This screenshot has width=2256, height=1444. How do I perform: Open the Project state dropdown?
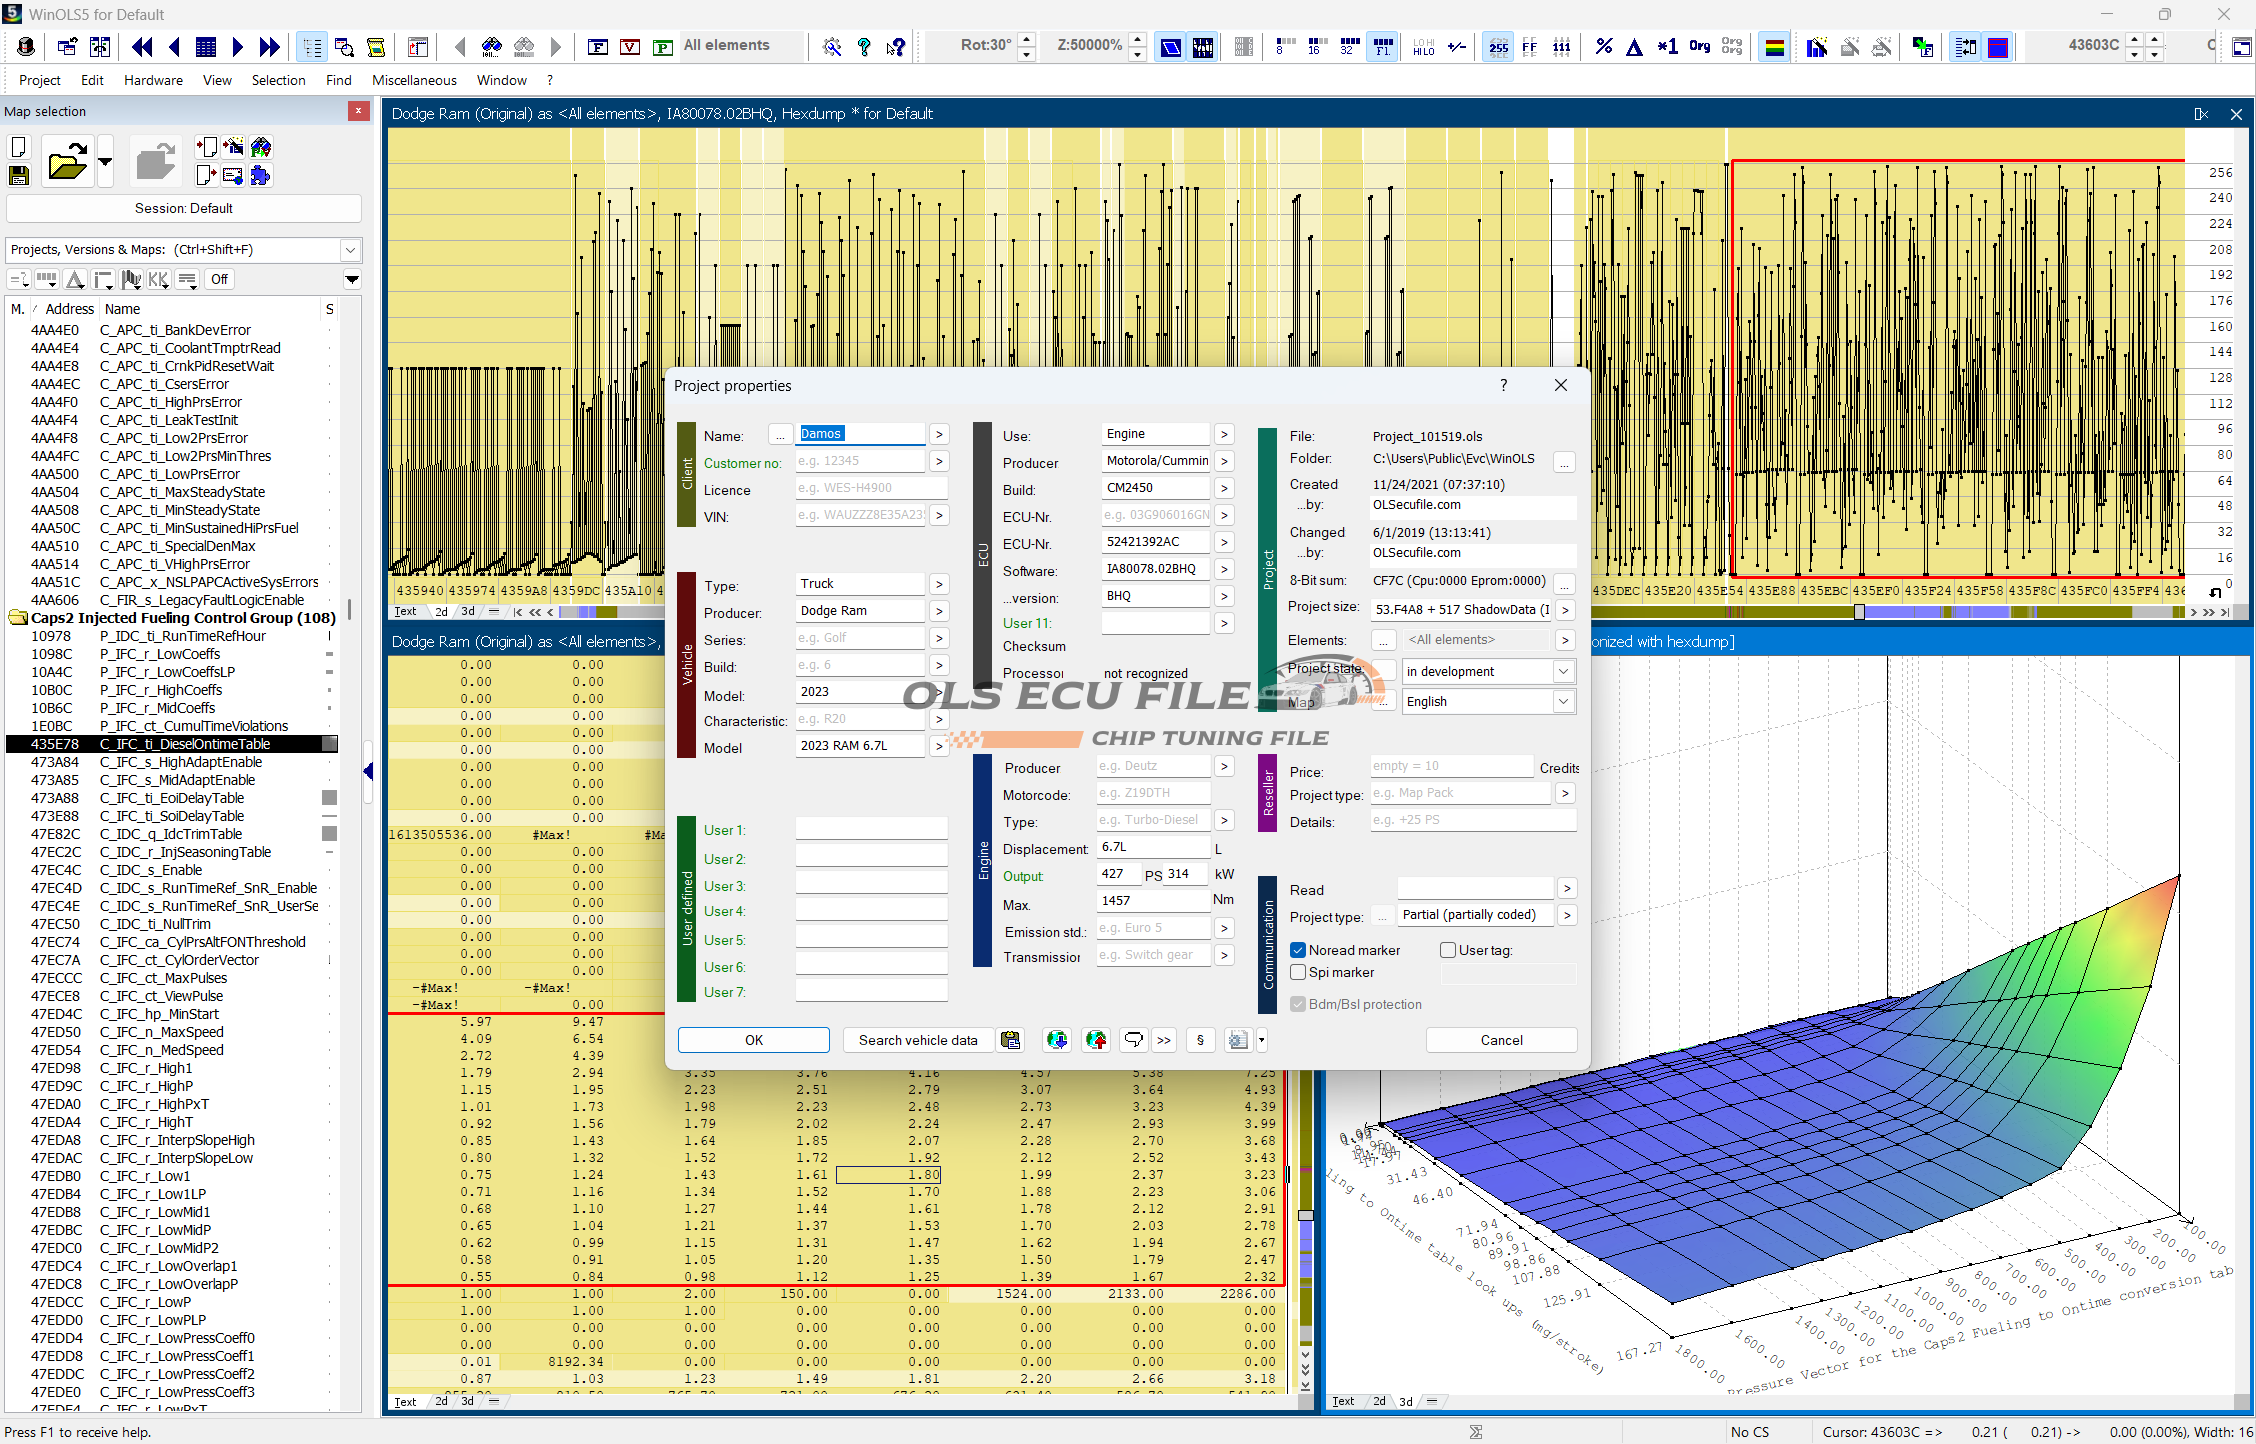(x=1563, y=671)
